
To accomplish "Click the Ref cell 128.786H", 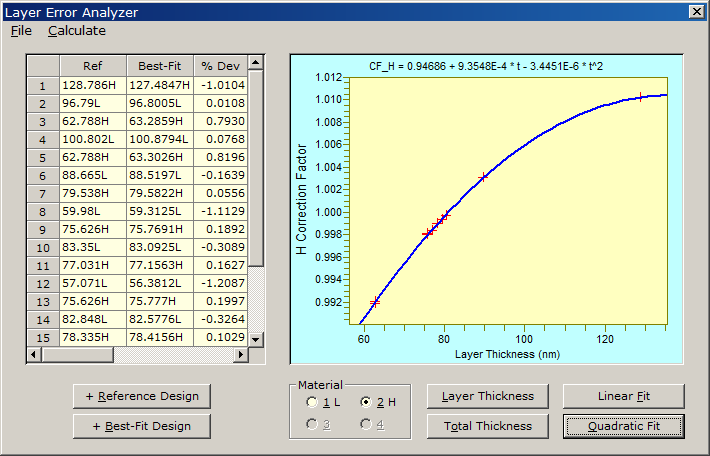I will point(93,85).
